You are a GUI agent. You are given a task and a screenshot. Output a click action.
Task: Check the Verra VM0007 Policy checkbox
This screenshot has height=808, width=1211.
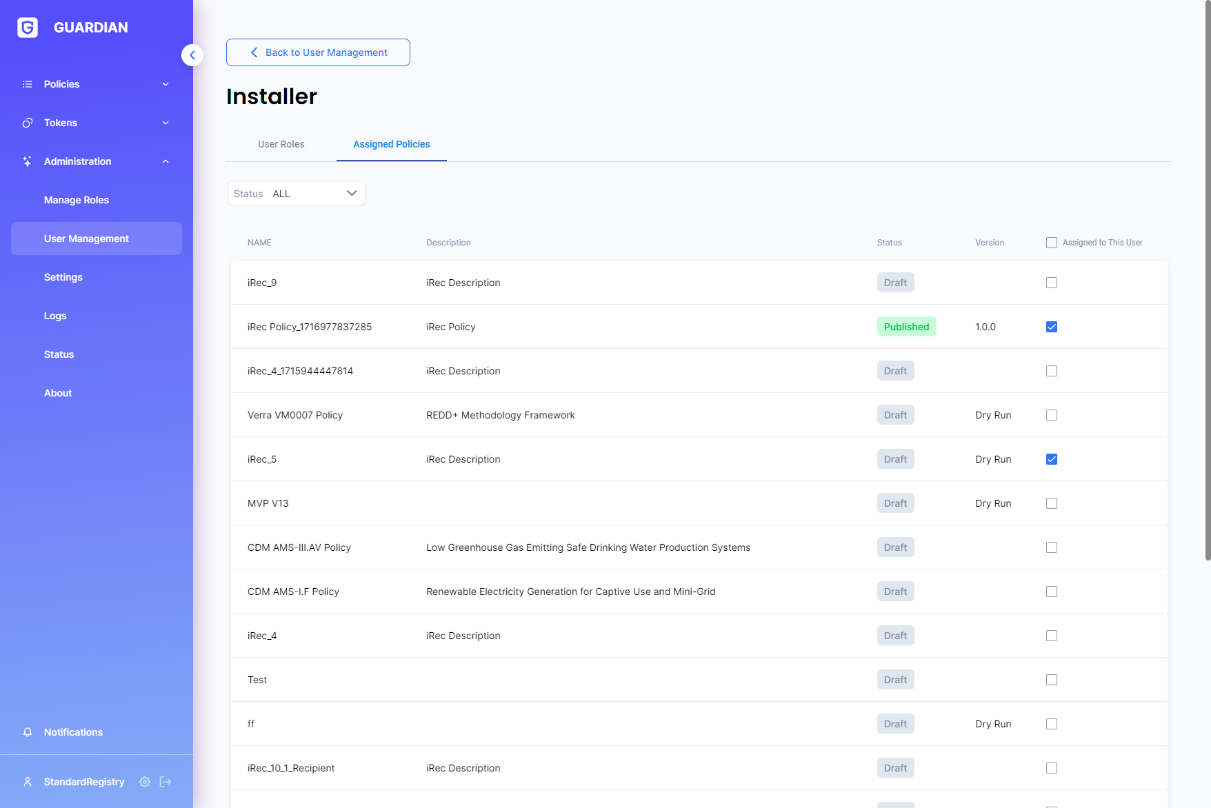(1051, 415)
